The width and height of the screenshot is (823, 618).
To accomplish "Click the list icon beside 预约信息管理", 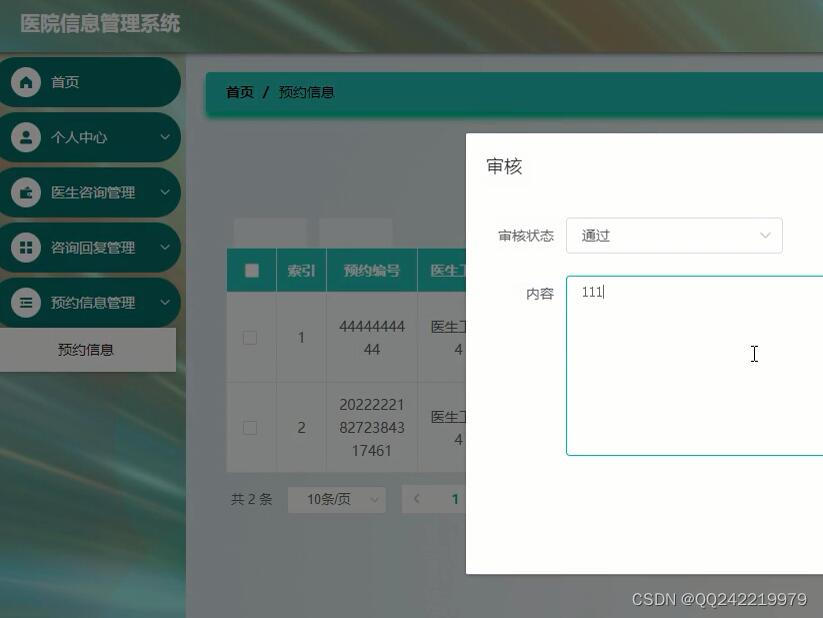I will coord(25,302).
